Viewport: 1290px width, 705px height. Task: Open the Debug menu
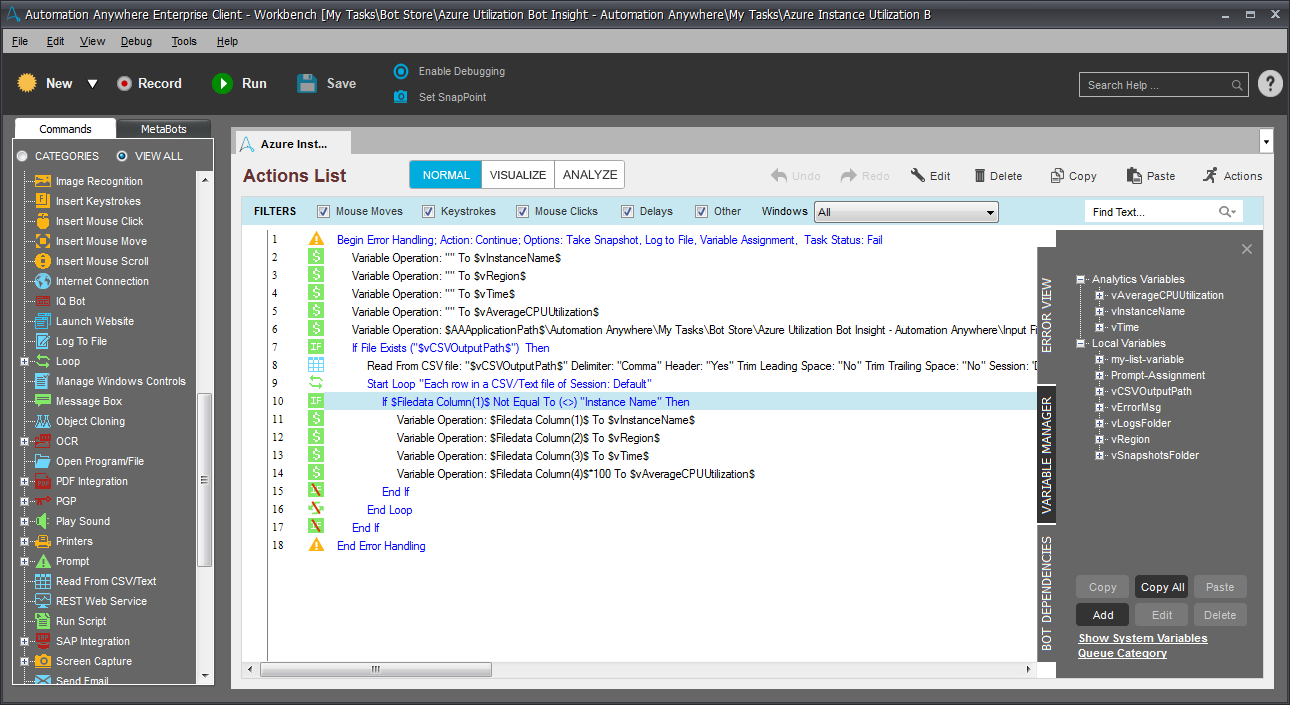click(x=136, y=41)
